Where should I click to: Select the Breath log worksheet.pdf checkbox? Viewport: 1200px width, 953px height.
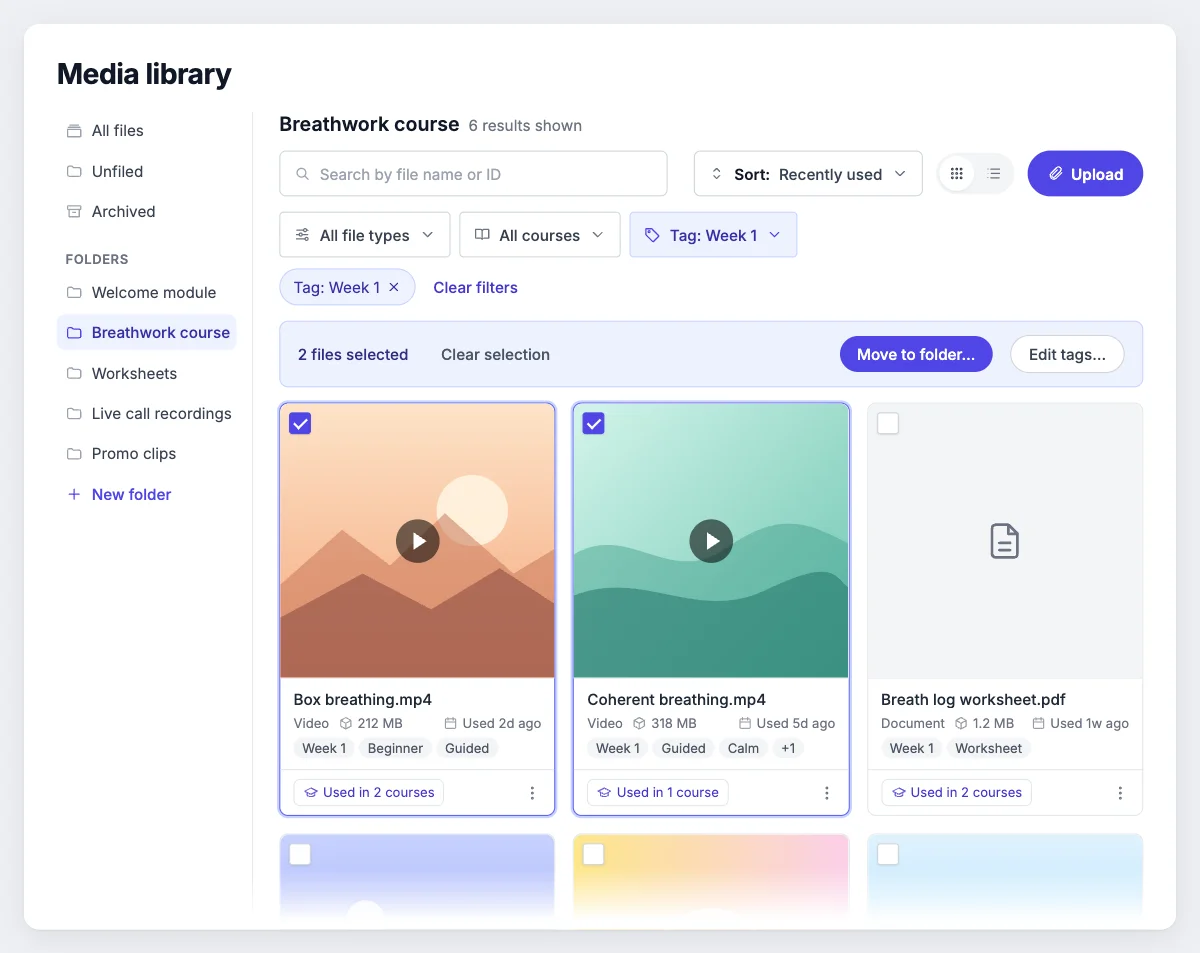click(x=888, y=423)
